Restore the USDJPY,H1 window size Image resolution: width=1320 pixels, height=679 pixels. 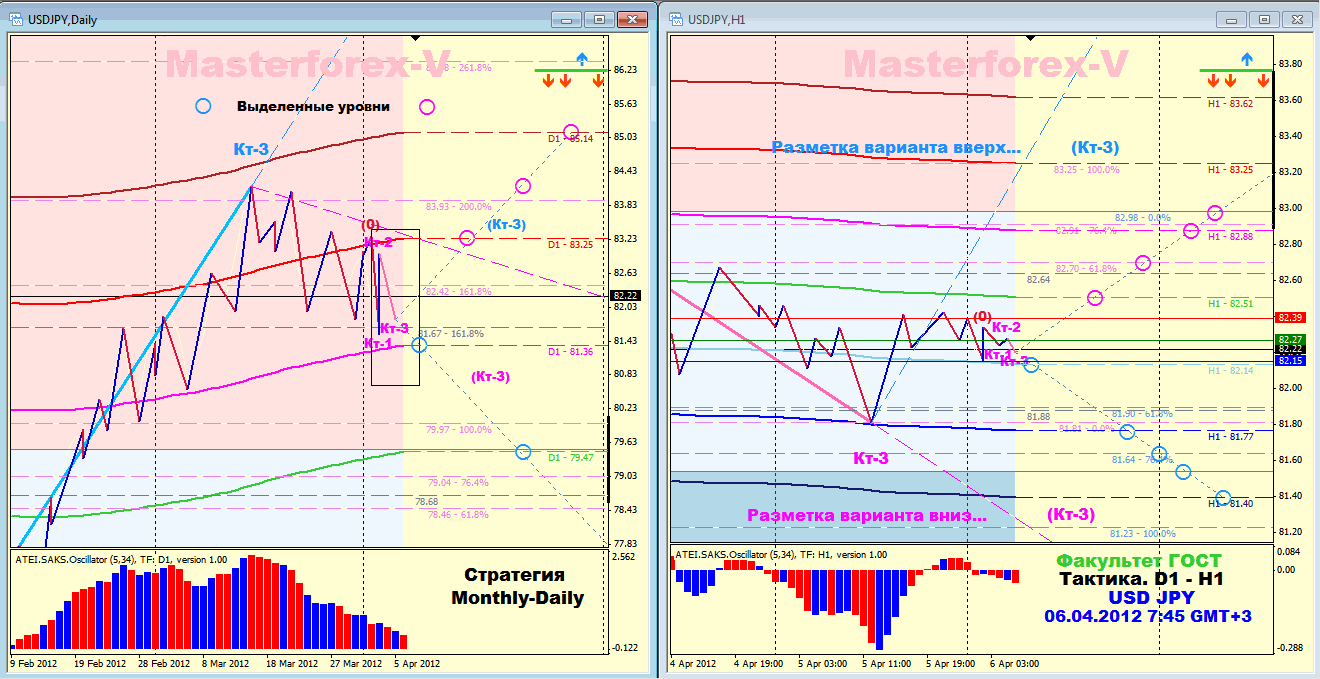(x=1264, y=19)
